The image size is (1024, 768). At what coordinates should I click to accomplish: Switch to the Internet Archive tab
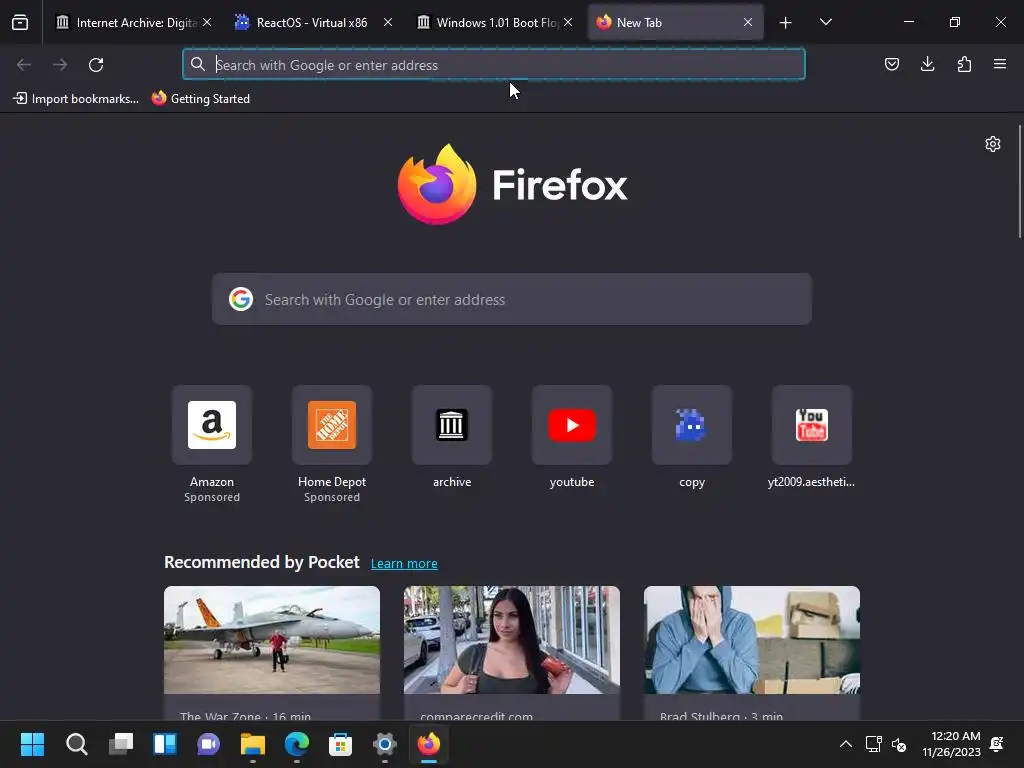pos(134,22)
